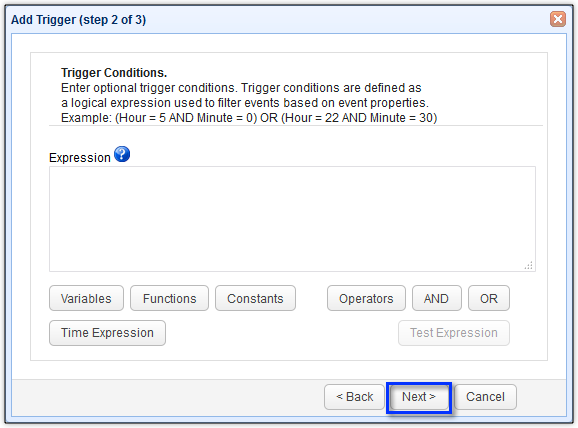Open the Constants list
Viewport: 578px width, 428px height.
tap(255, 298)
